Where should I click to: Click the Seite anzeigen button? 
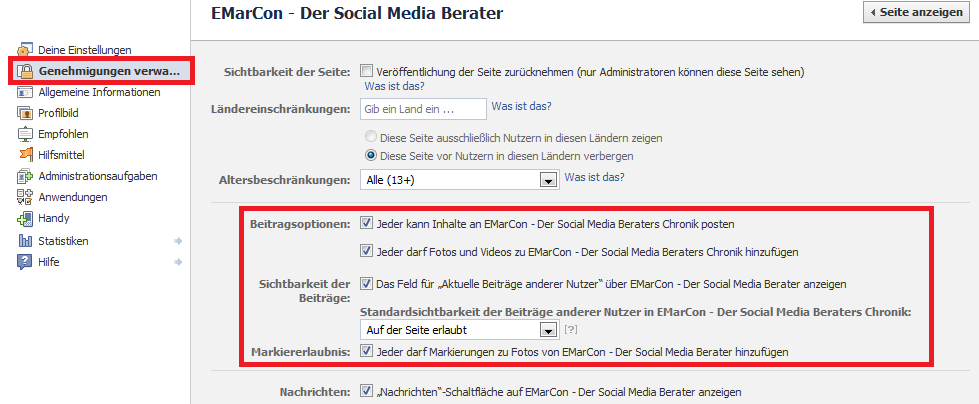click(x=917, y=12)
